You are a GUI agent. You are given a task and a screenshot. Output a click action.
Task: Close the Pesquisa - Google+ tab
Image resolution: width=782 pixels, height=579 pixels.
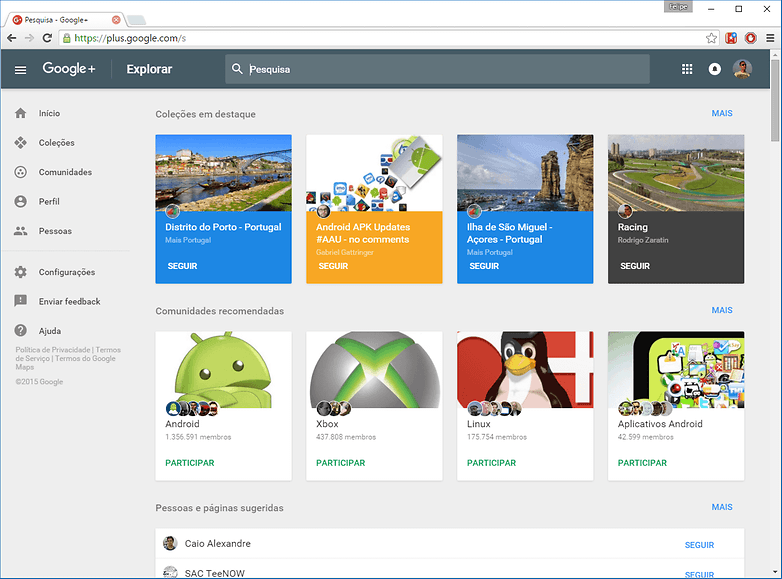116,20
